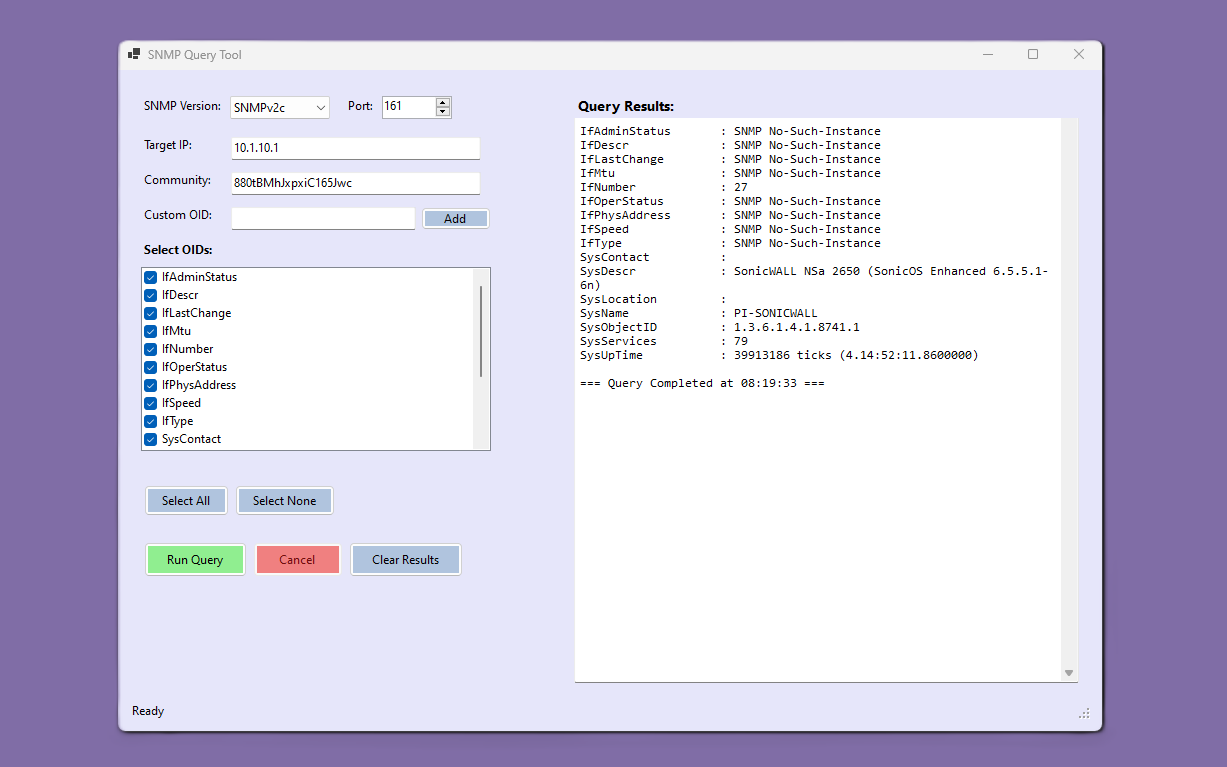Toggle the IfPhysAddress checkbox

point(151,385)
